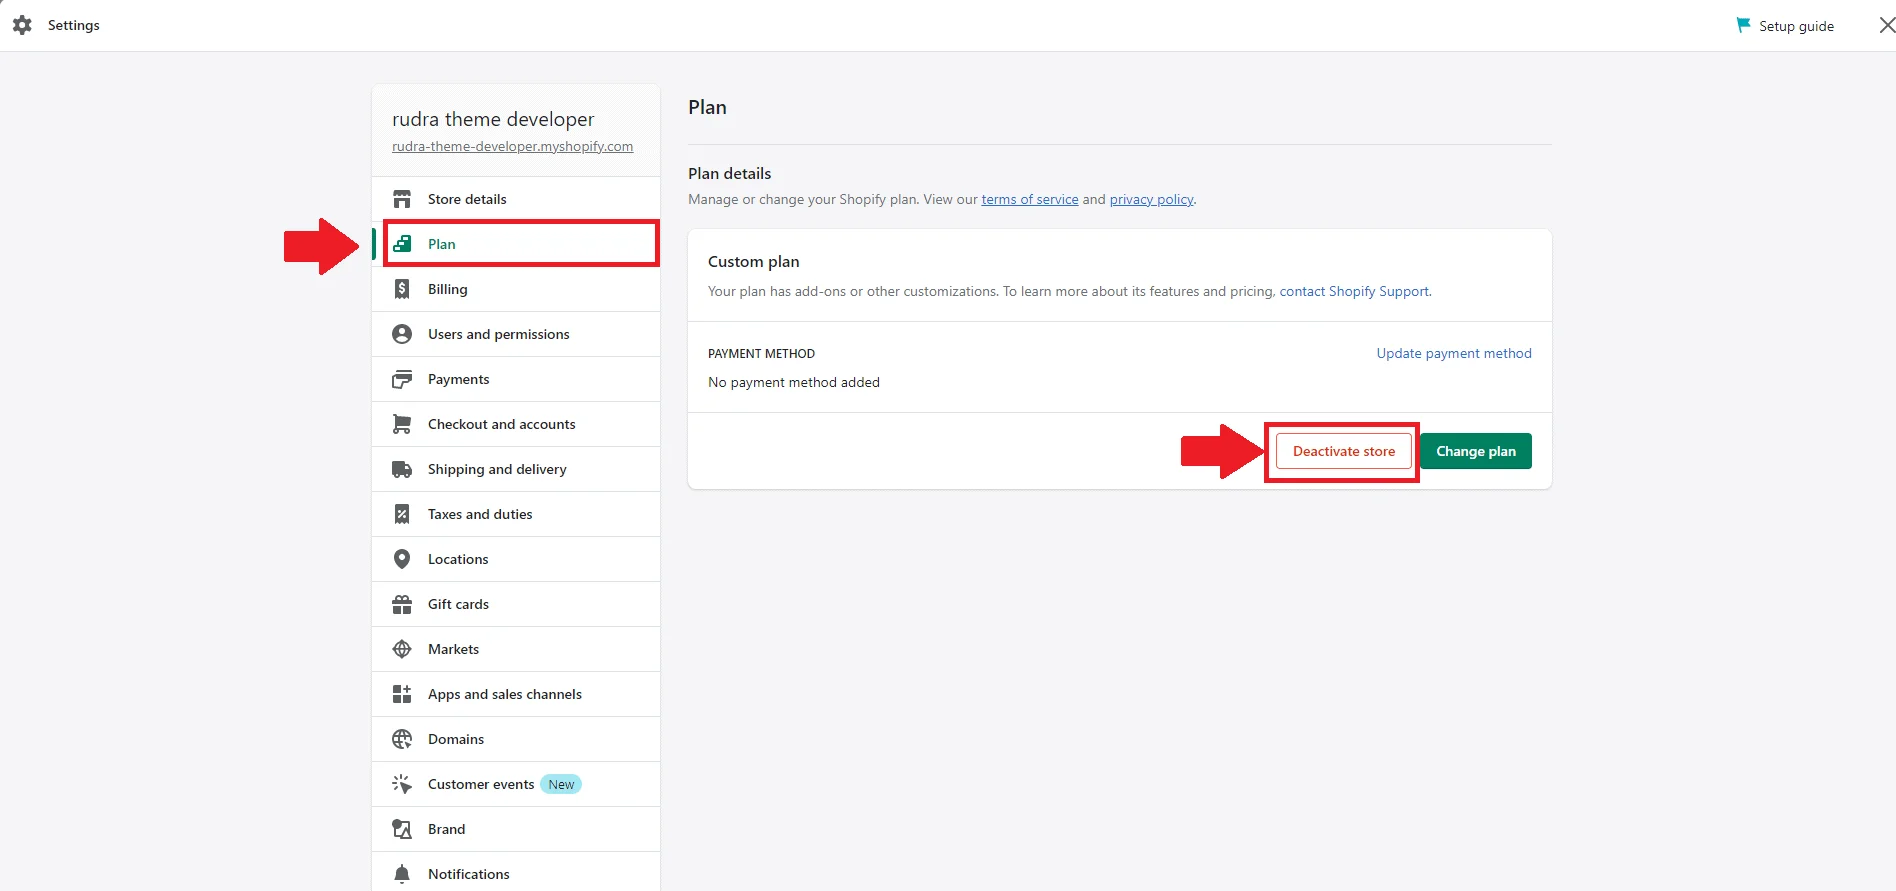The width and height of the screenshot is (1896, 891).
Task: Click the Payments card icon
Action: tap(402, 379)
